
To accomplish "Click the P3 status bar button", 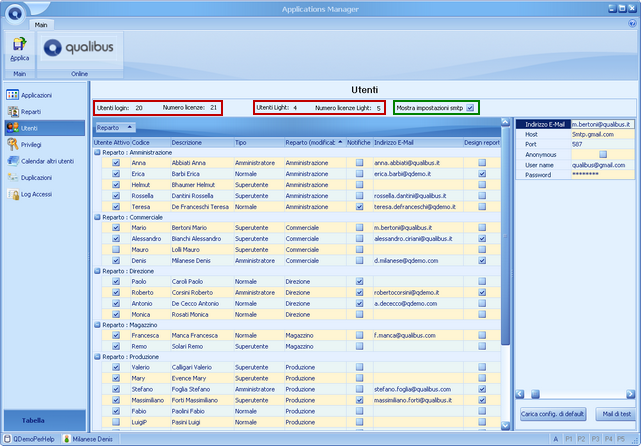I will 595,439.
